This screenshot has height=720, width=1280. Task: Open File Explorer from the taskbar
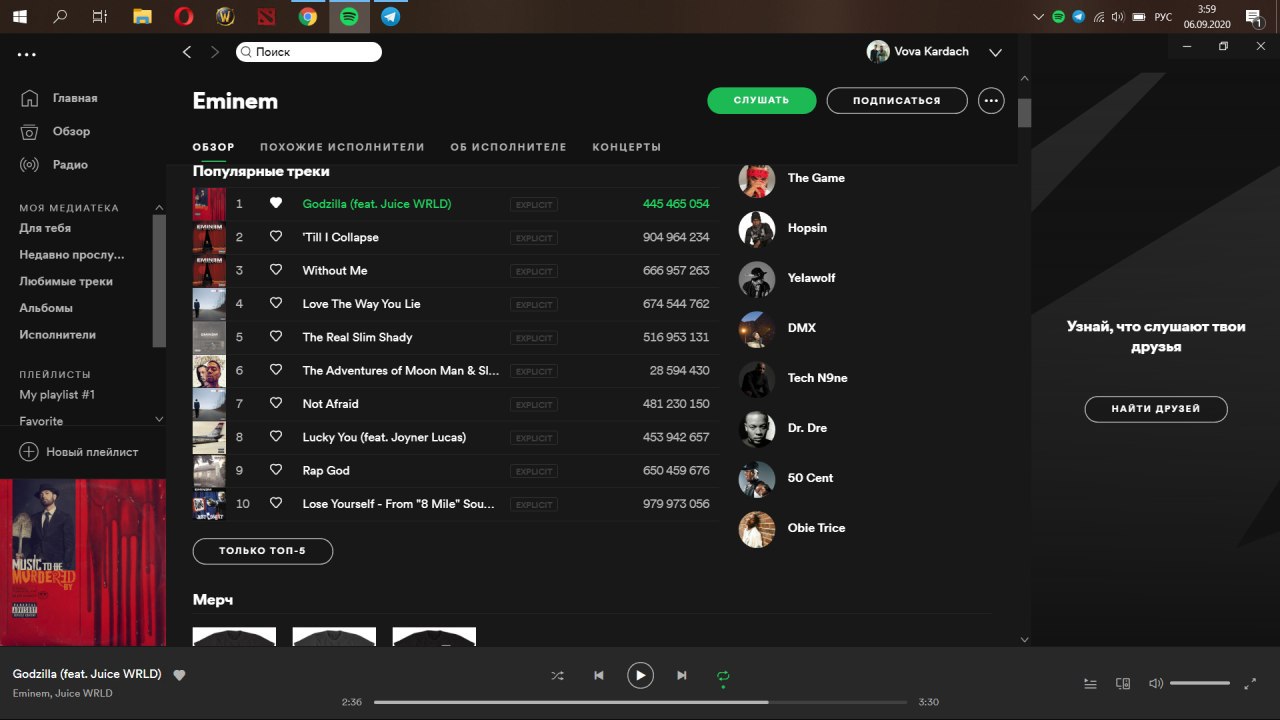[x=142, y=17]
